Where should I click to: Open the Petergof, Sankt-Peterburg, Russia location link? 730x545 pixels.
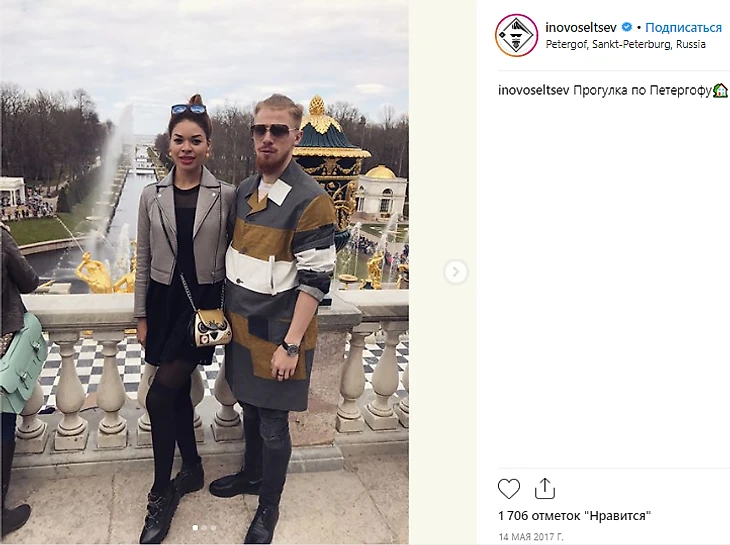click(625, 44)
